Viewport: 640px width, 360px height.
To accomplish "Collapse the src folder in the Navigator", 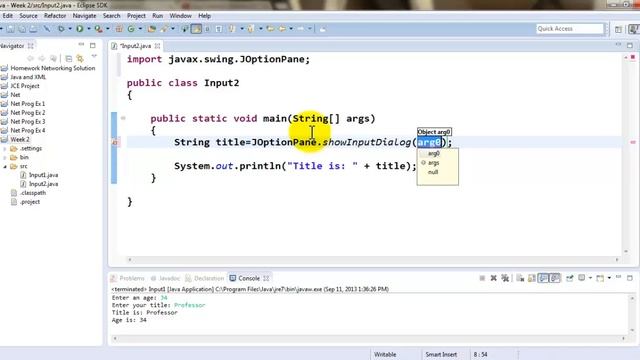I will 5,167.
